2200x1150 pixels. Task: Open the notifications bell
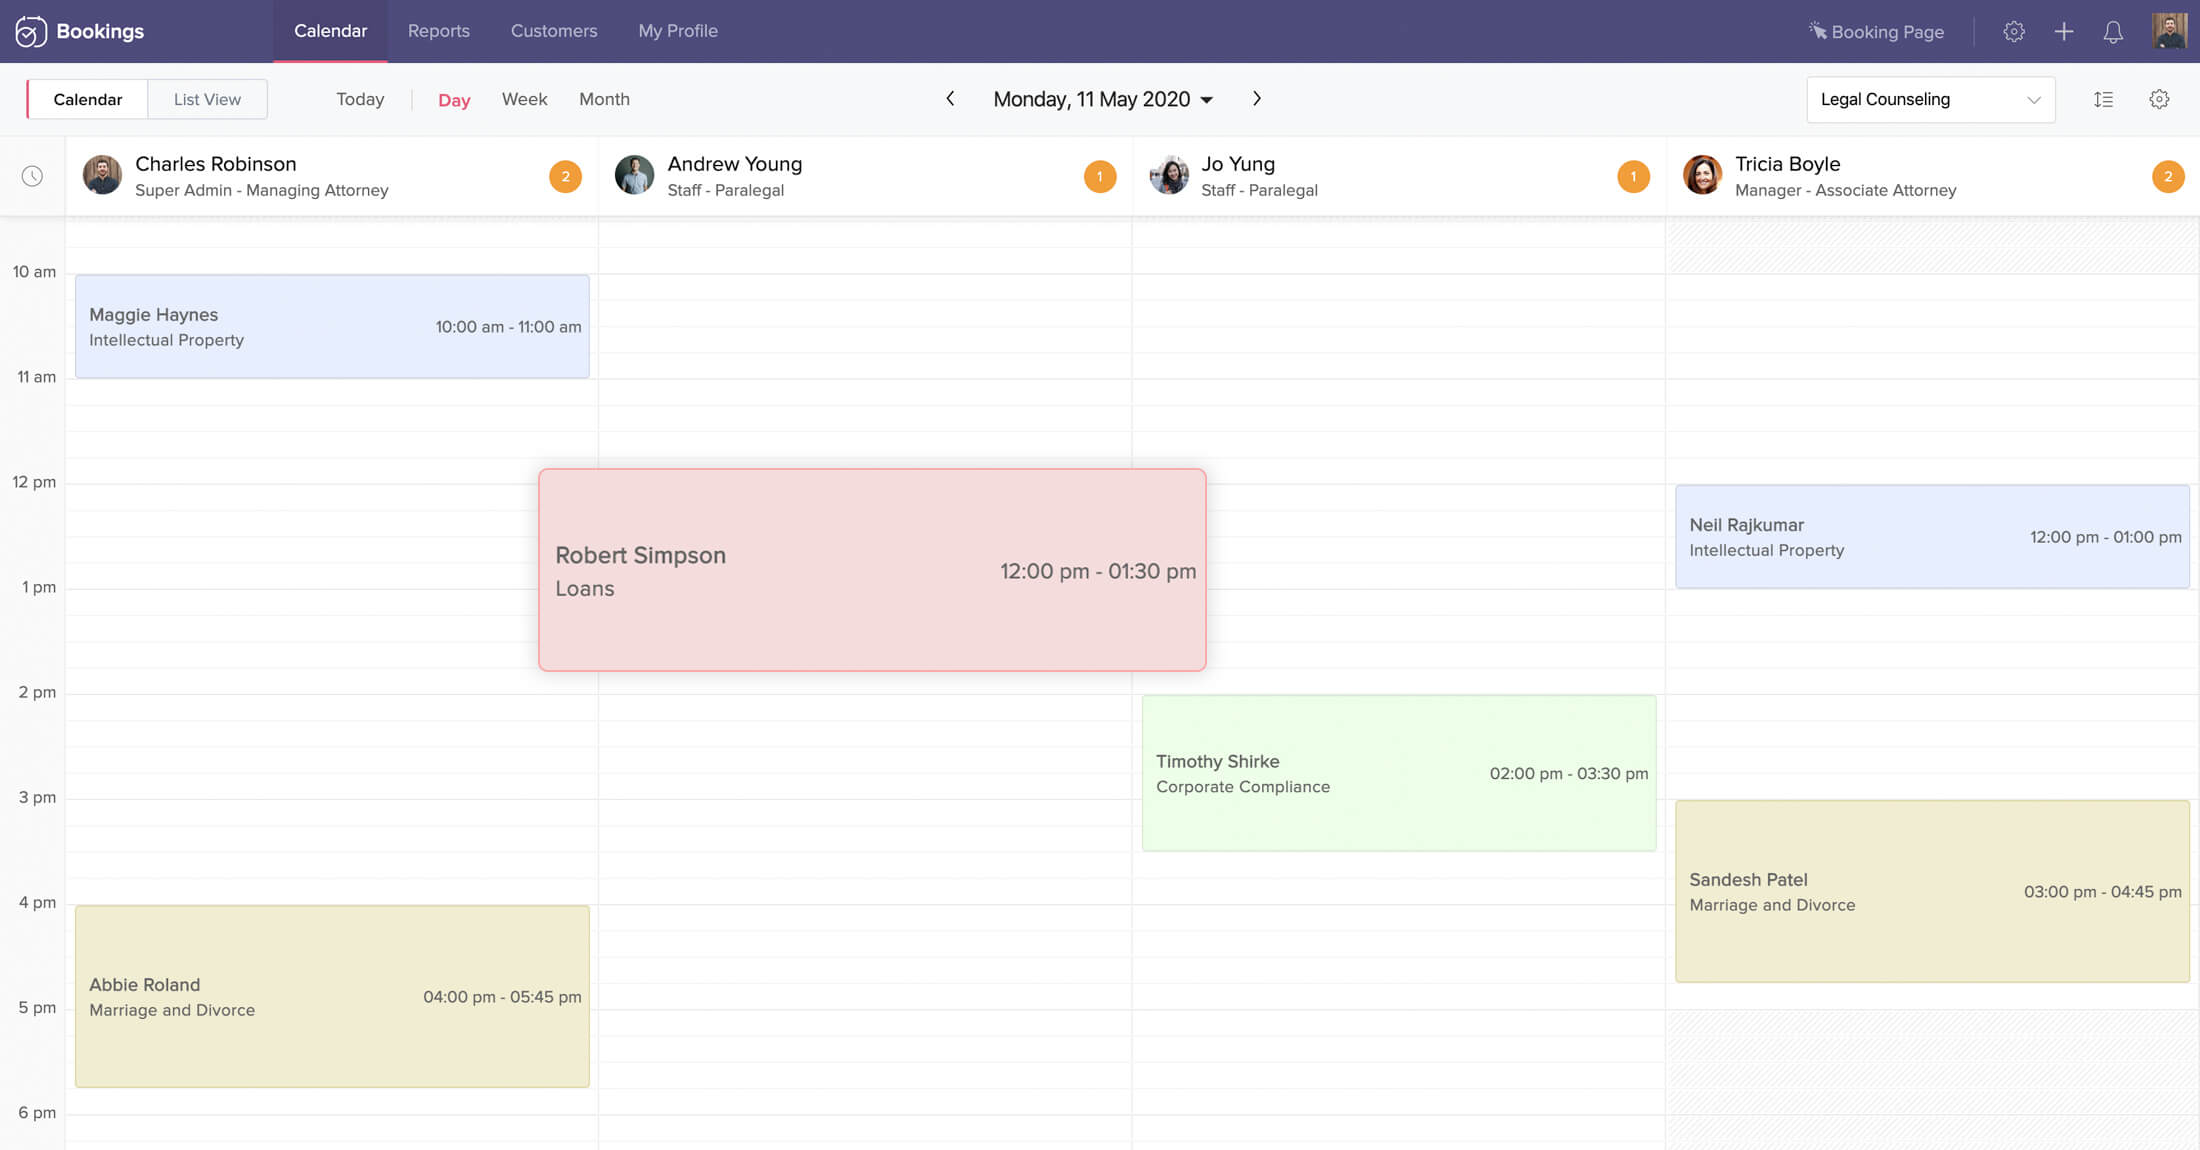(x=2112, y=32)
